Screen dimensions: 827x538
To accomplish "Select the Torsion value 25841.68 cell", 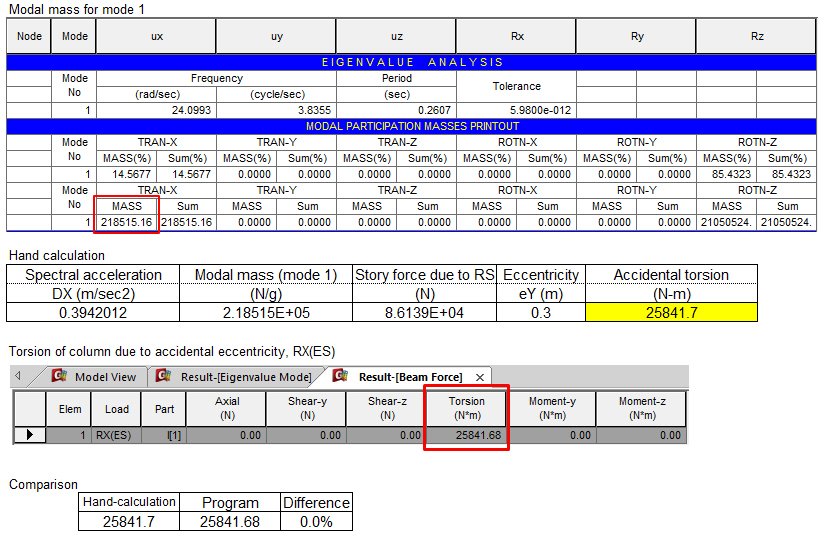I will pos(467,435).
